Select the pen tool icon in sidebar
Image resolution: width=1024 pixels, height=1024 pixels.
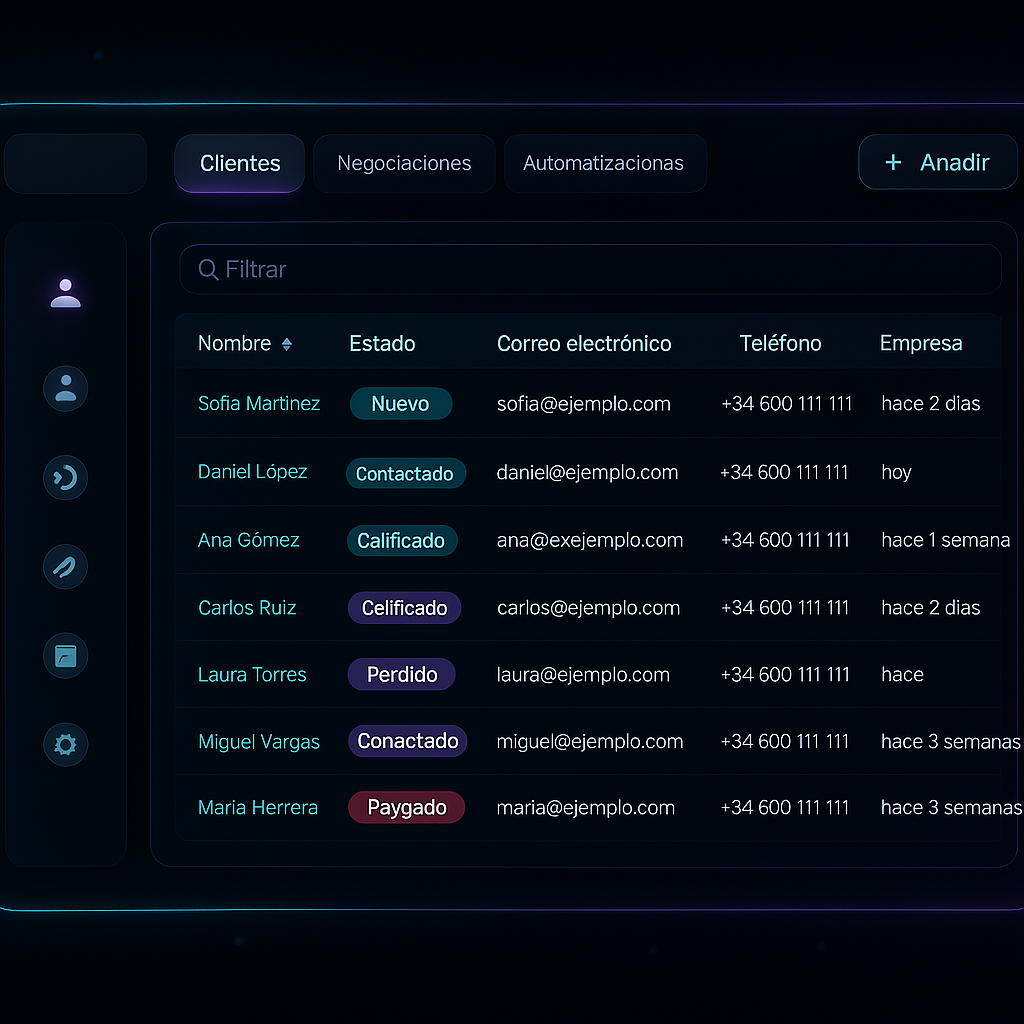point(65,566)
